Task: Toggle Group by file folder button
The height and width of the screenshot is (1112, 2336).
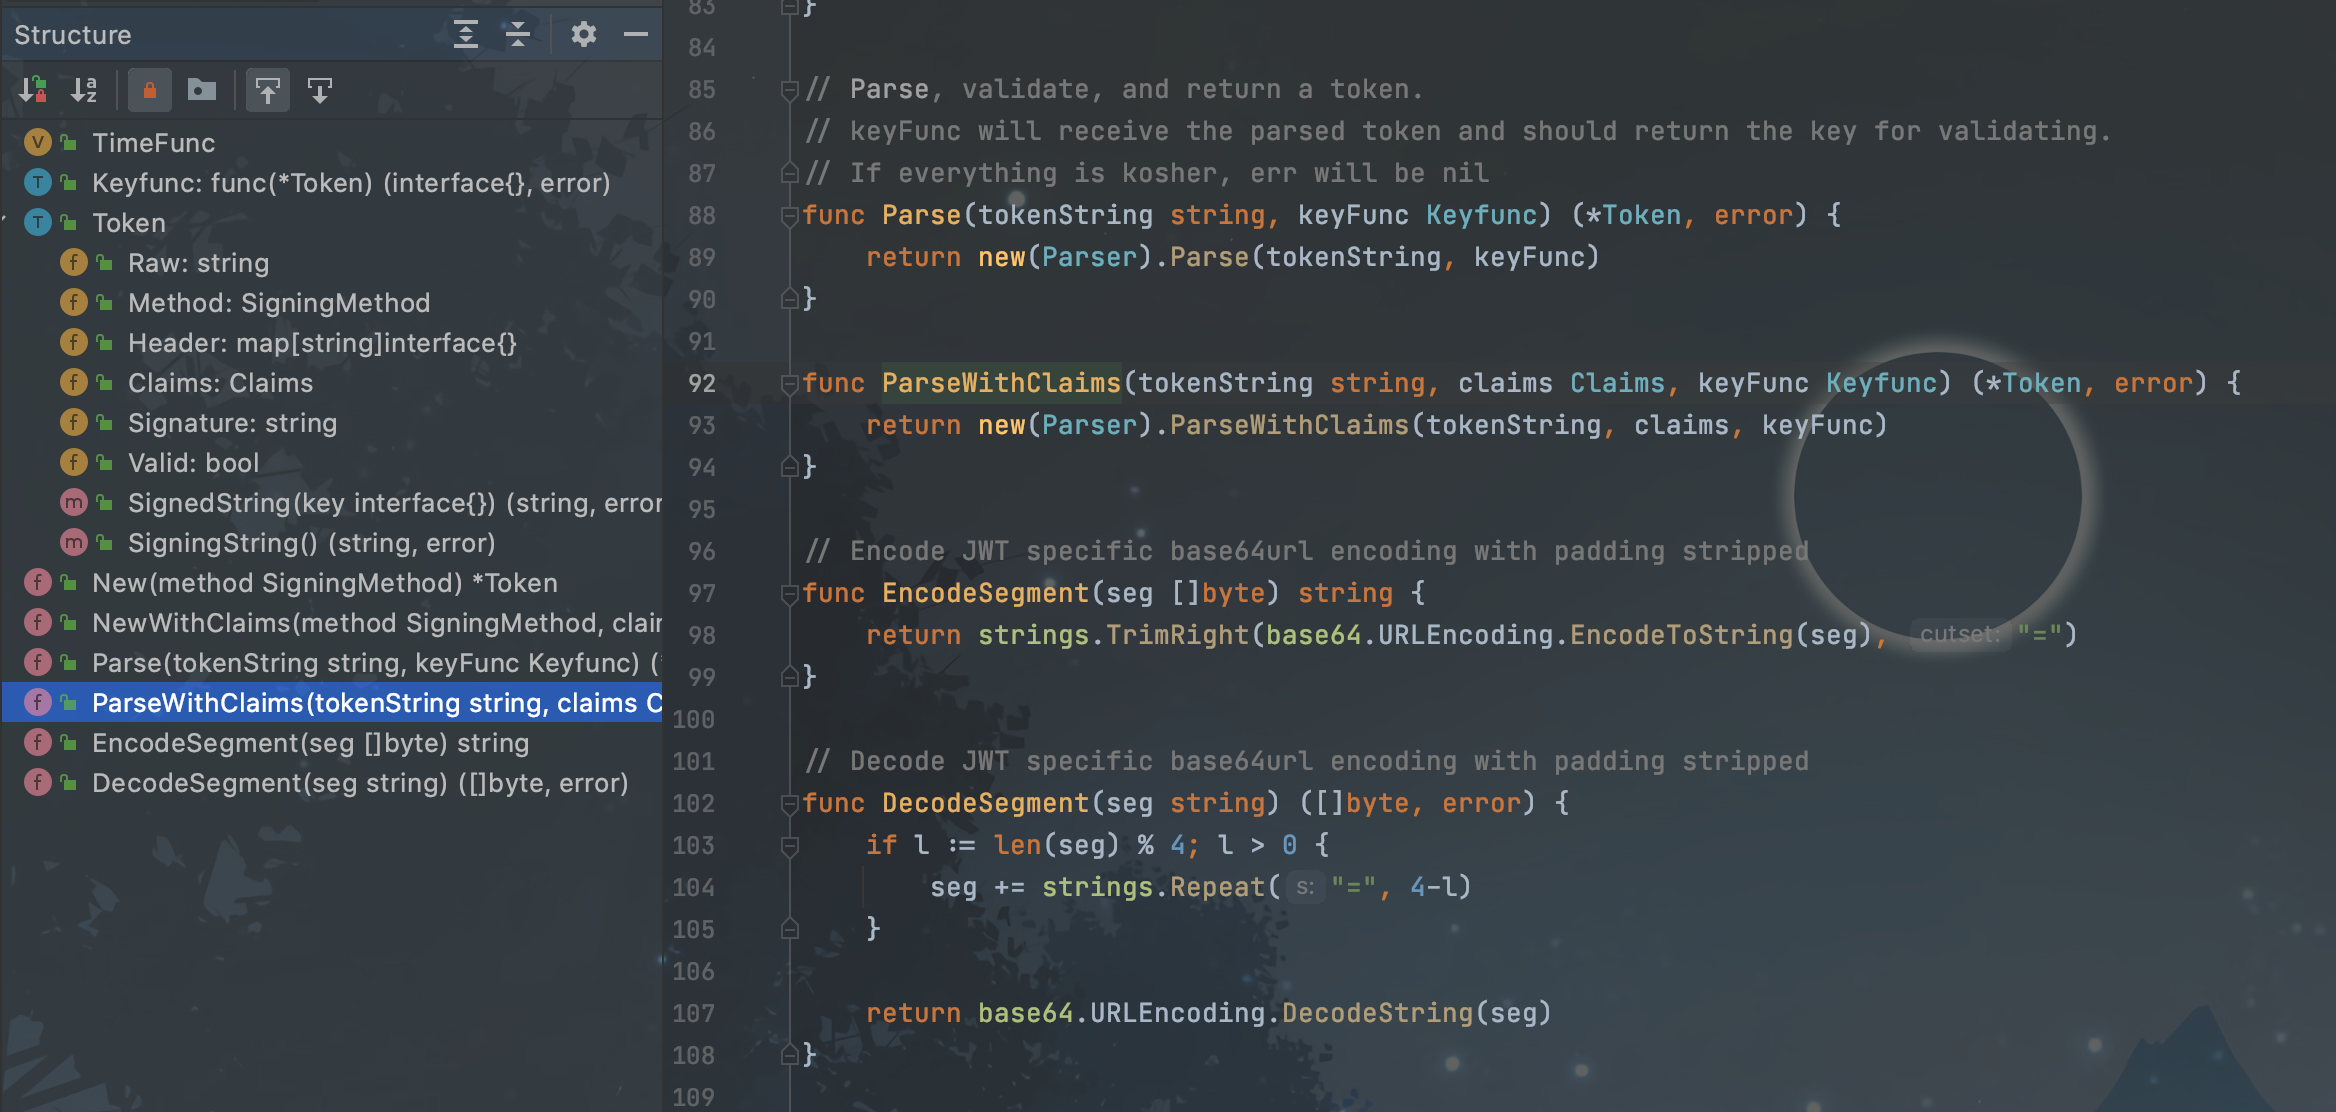Action: click(201, 90)
